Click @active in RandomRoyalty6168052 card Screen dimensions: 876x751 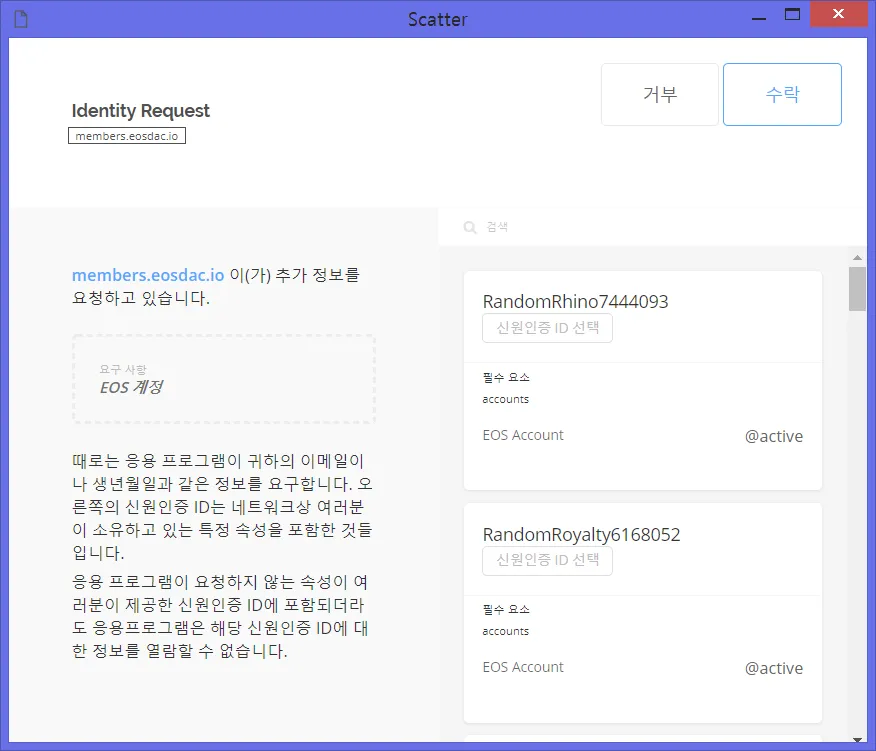tap(774, 668)
